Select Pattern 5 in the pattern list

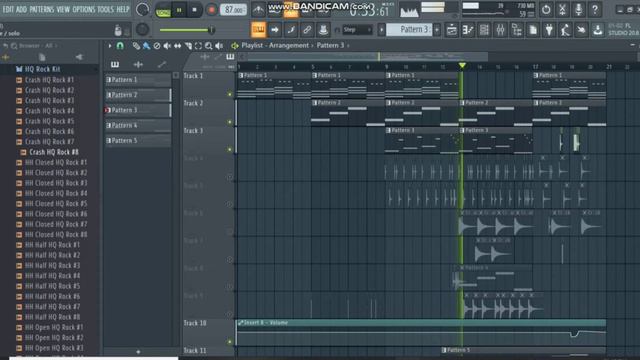[137, 140]
